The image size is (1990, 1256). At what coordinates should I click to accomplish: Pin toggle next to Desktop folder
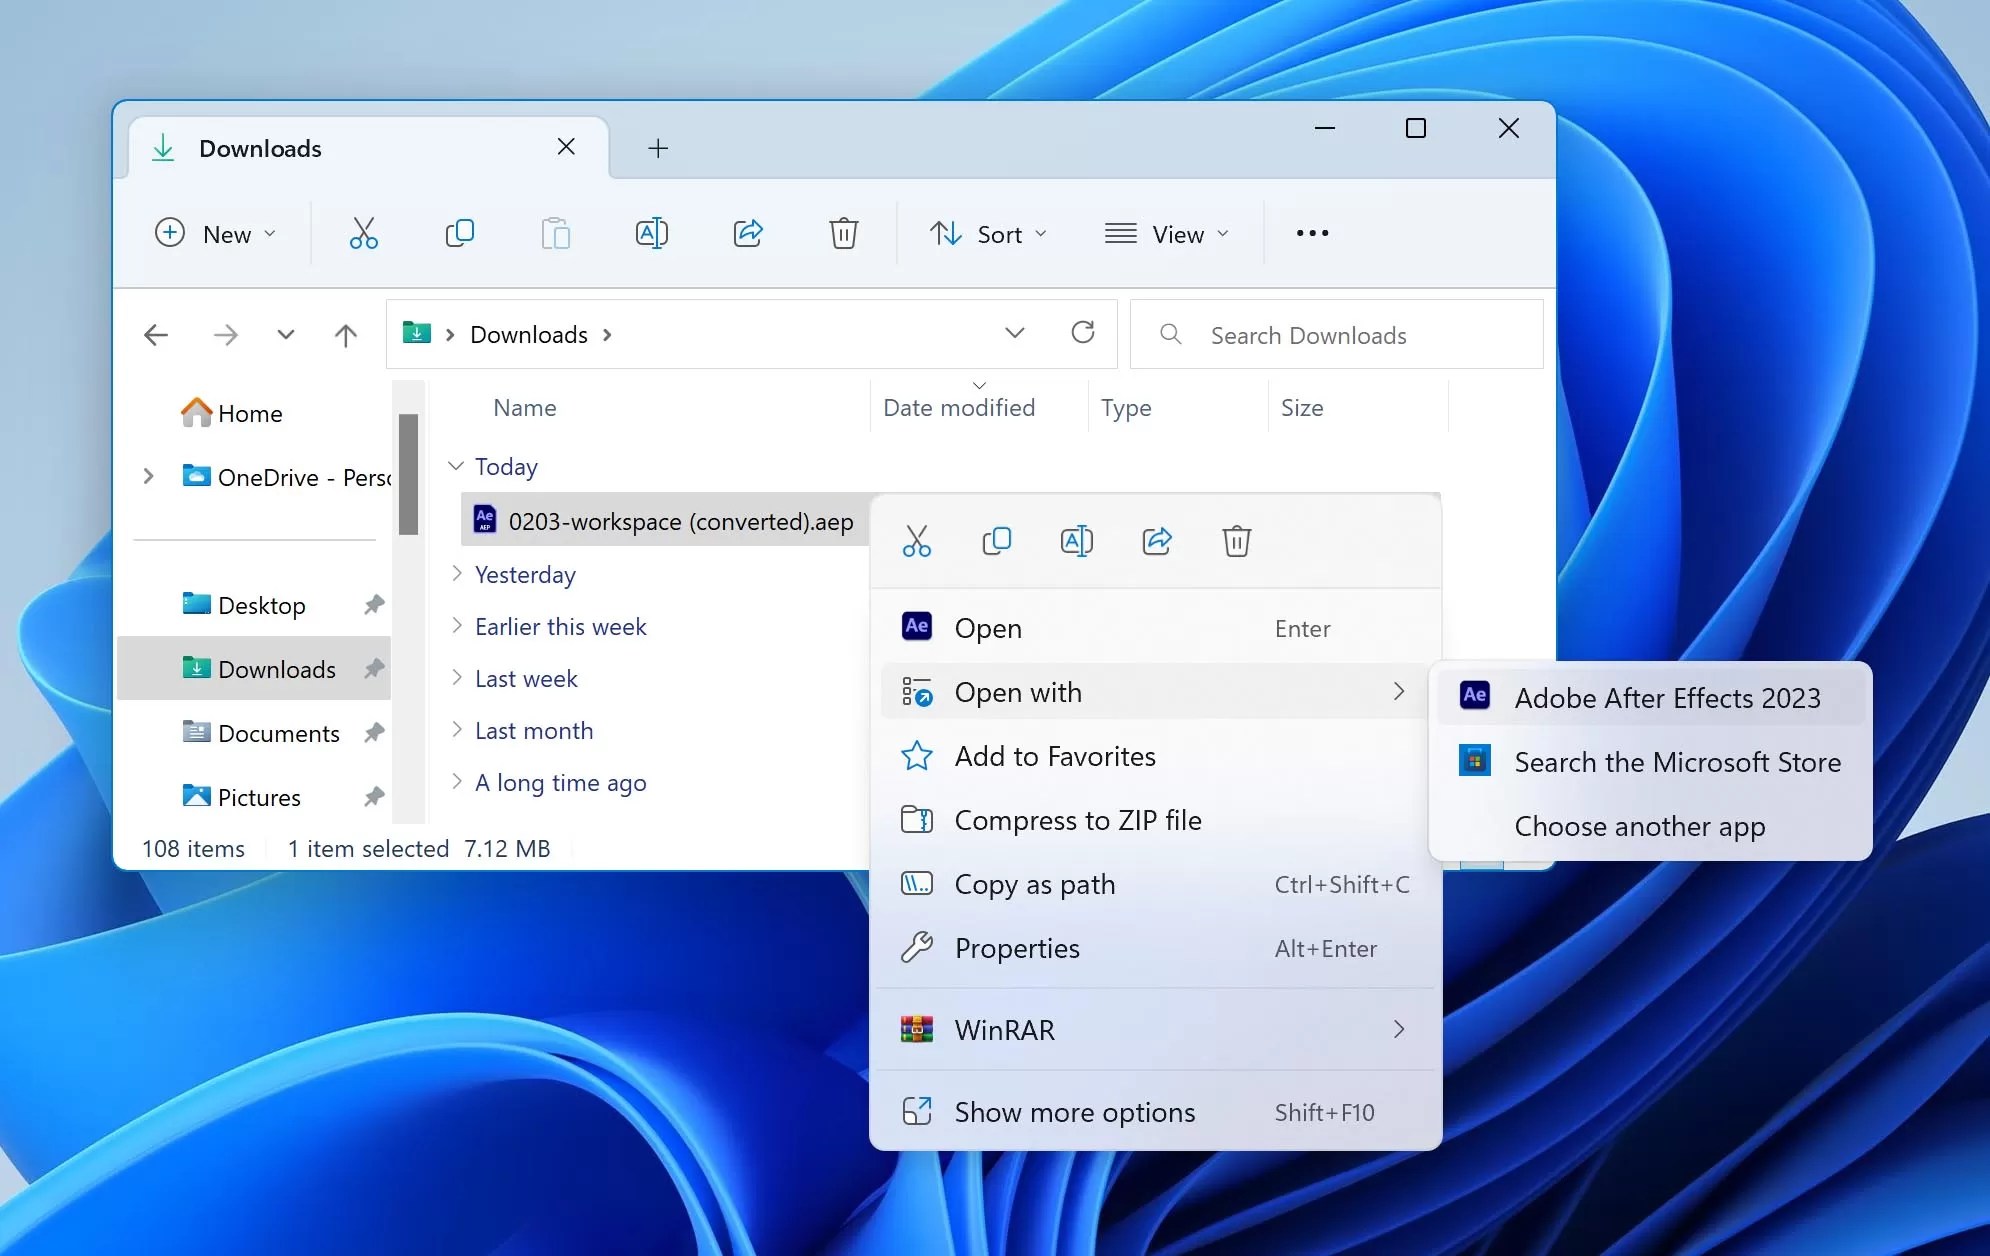[374, 605]
